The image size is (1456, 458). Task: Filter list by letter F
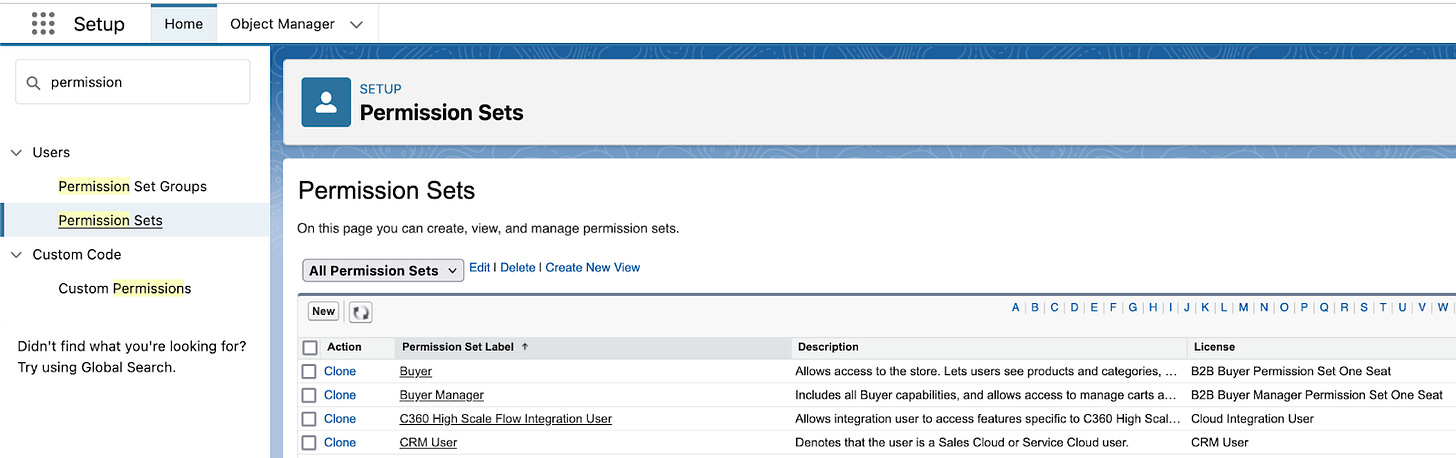click(1113, 308)
